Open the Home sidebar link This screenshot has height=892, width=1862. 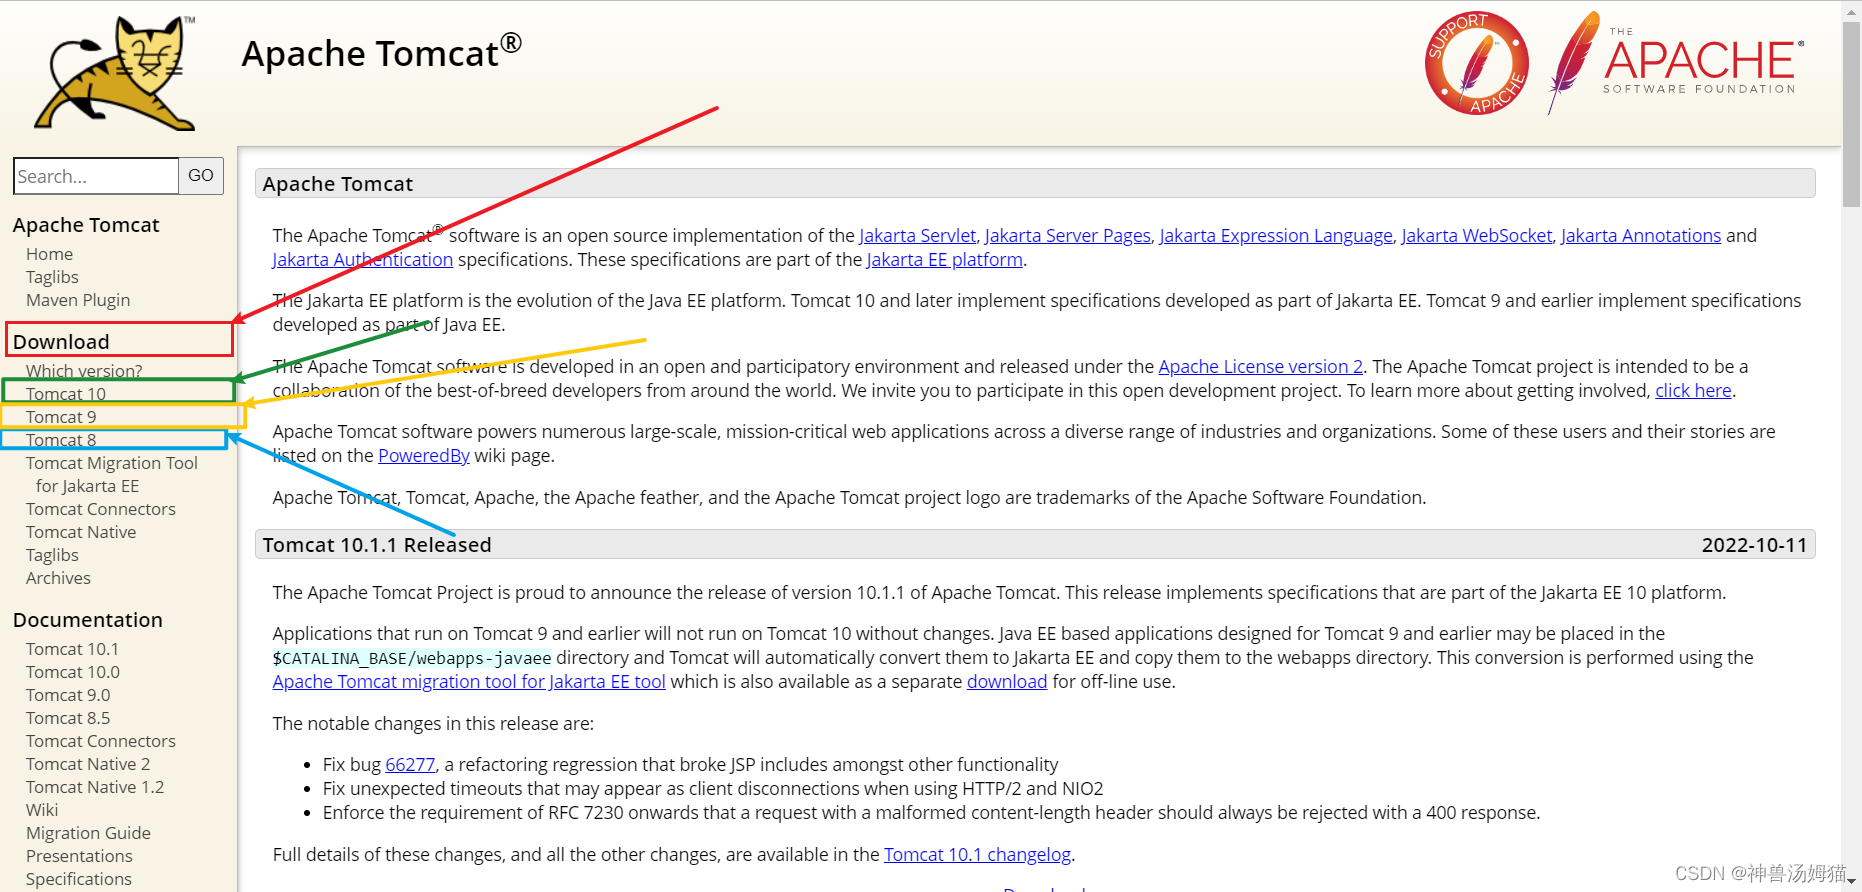(49, 254)
